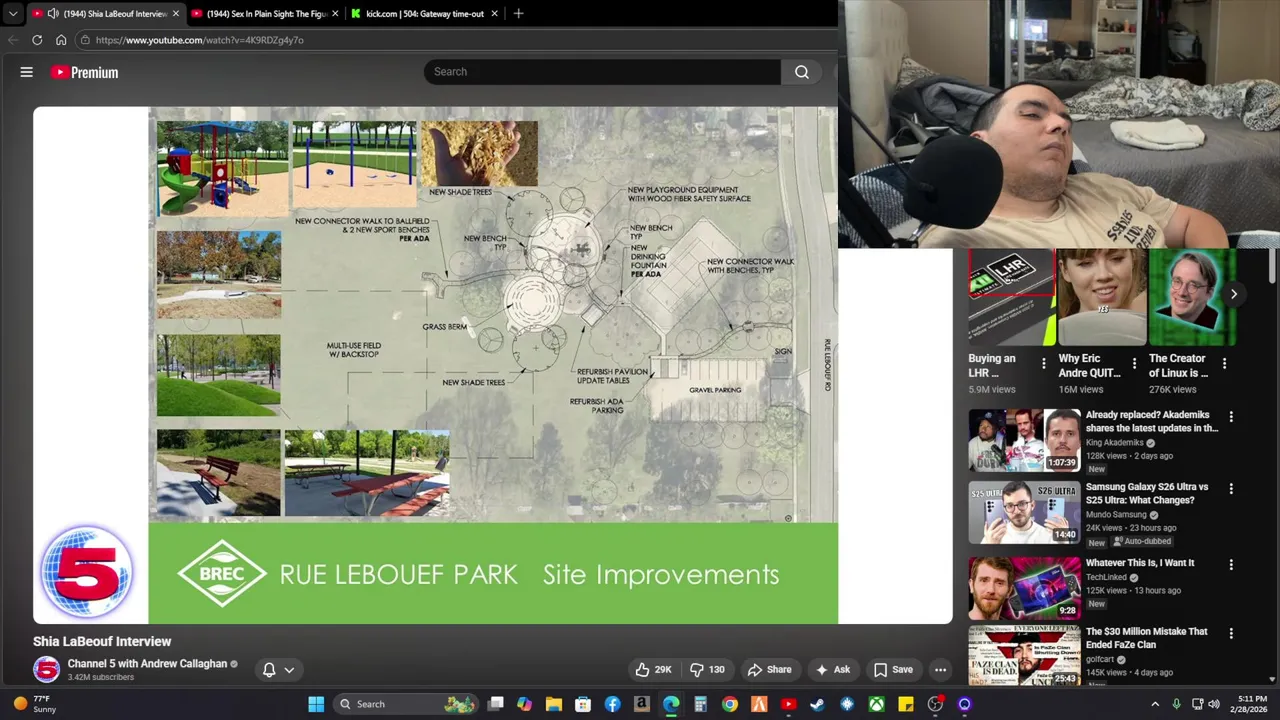Click the YouTube Premium logo
Viewport: 1280px width, 720px height.
(85, 72)
